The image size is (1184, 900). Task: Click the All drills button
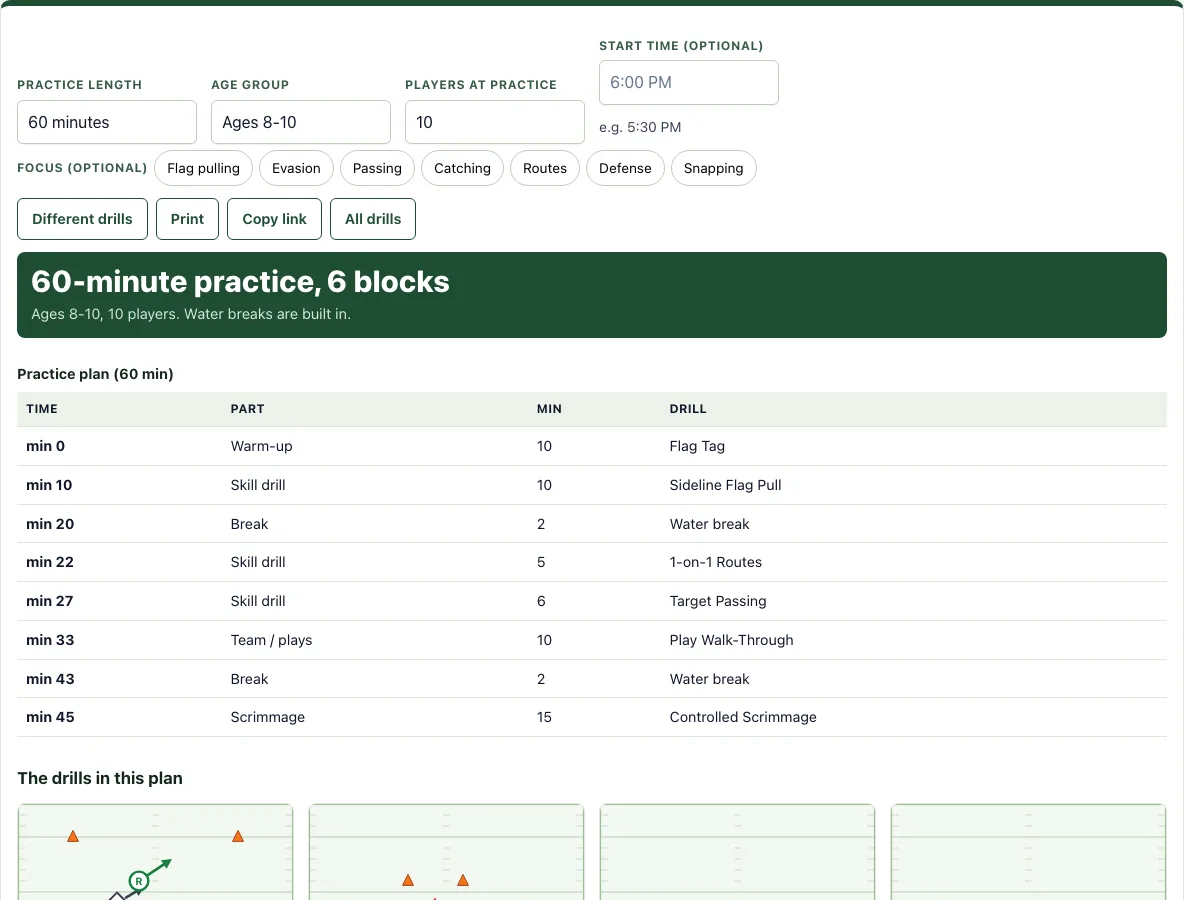pos(373,219)
